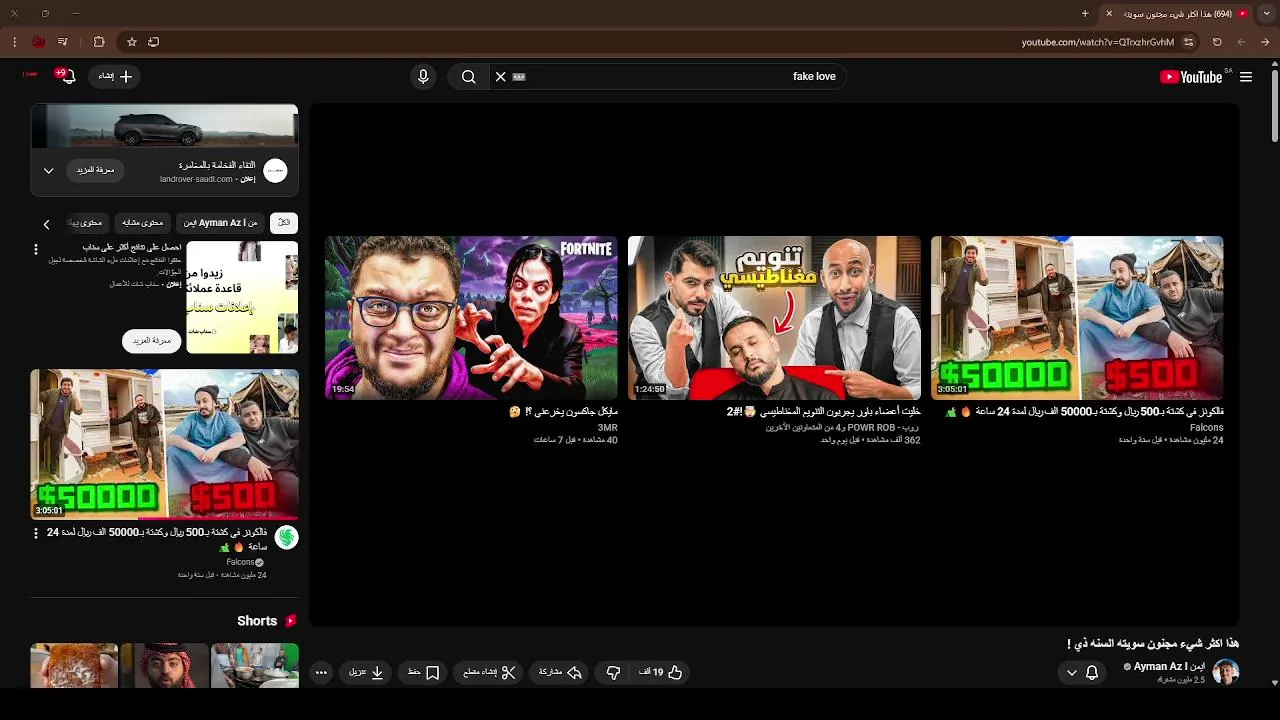
Task: Dislike the video
Action: pos(614,673)
